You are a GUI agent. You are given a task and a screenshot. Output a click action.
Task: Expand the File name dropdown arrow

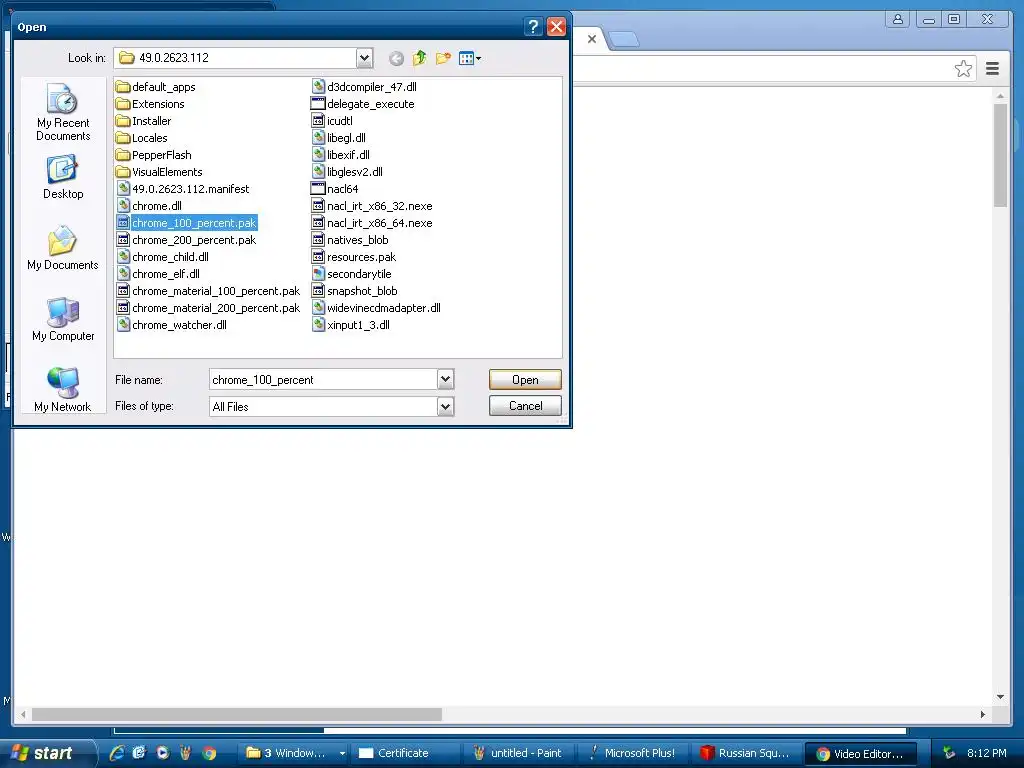click(x=445, y=379)
